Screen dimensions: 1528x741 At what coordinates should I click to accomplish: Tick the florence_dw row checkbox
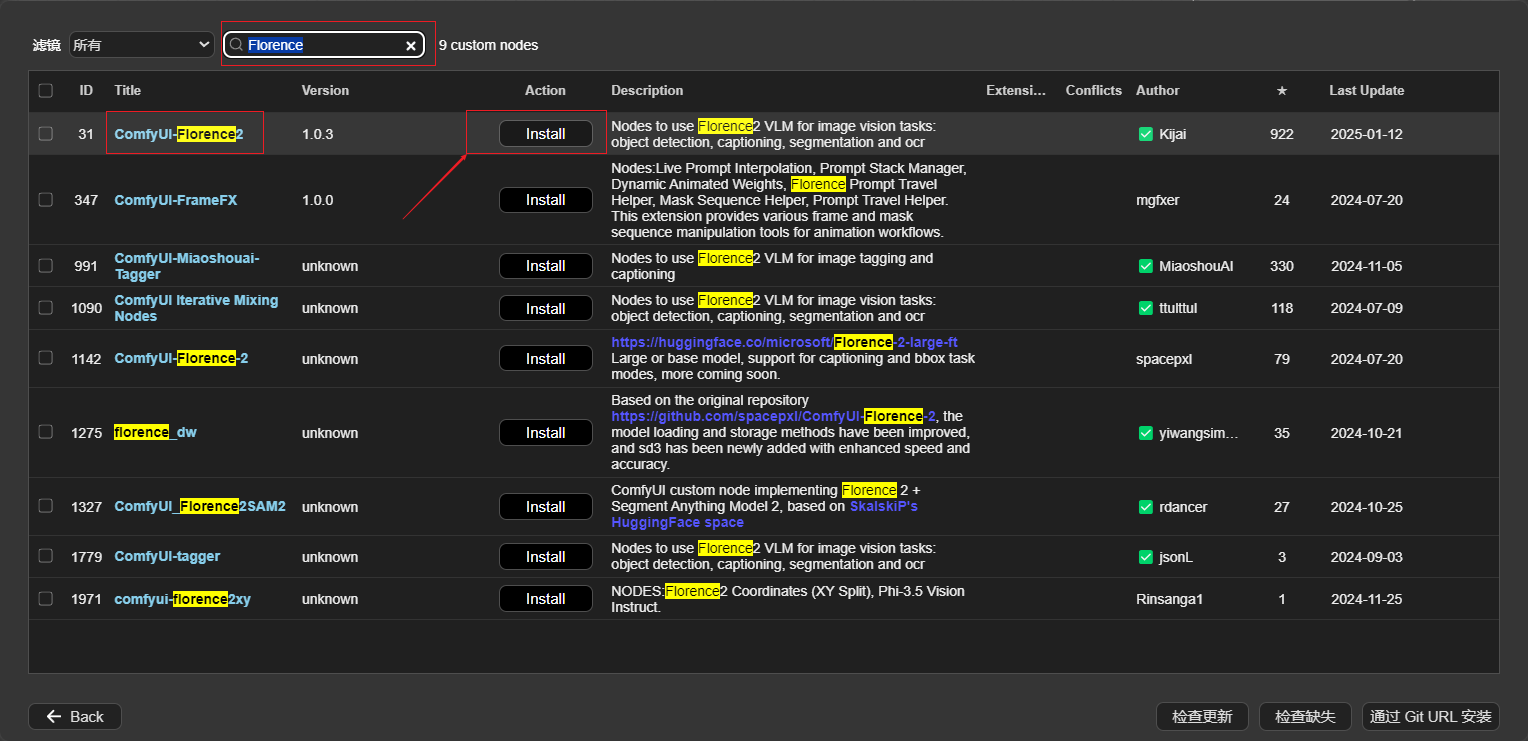pos(45,432)
